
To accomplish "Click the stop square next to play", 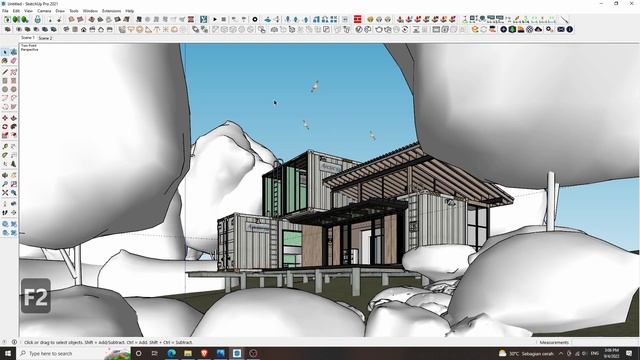I will (224, 19).
